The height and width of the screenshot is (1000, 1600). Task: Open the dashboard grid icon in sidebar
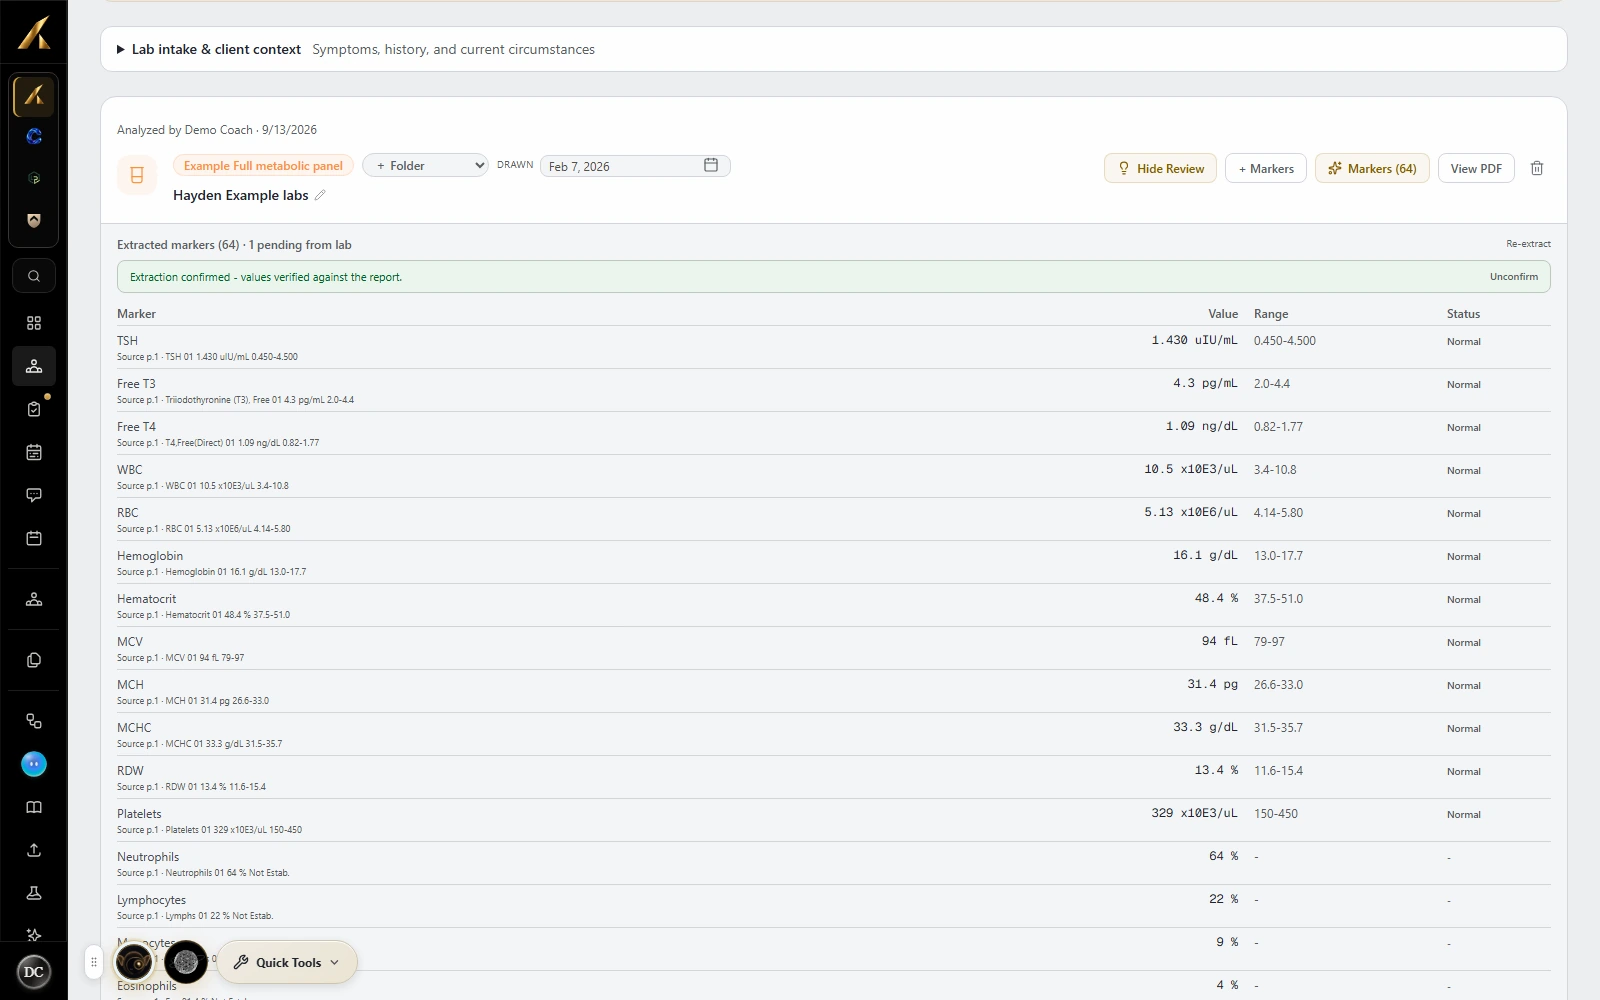click(34, 323)
